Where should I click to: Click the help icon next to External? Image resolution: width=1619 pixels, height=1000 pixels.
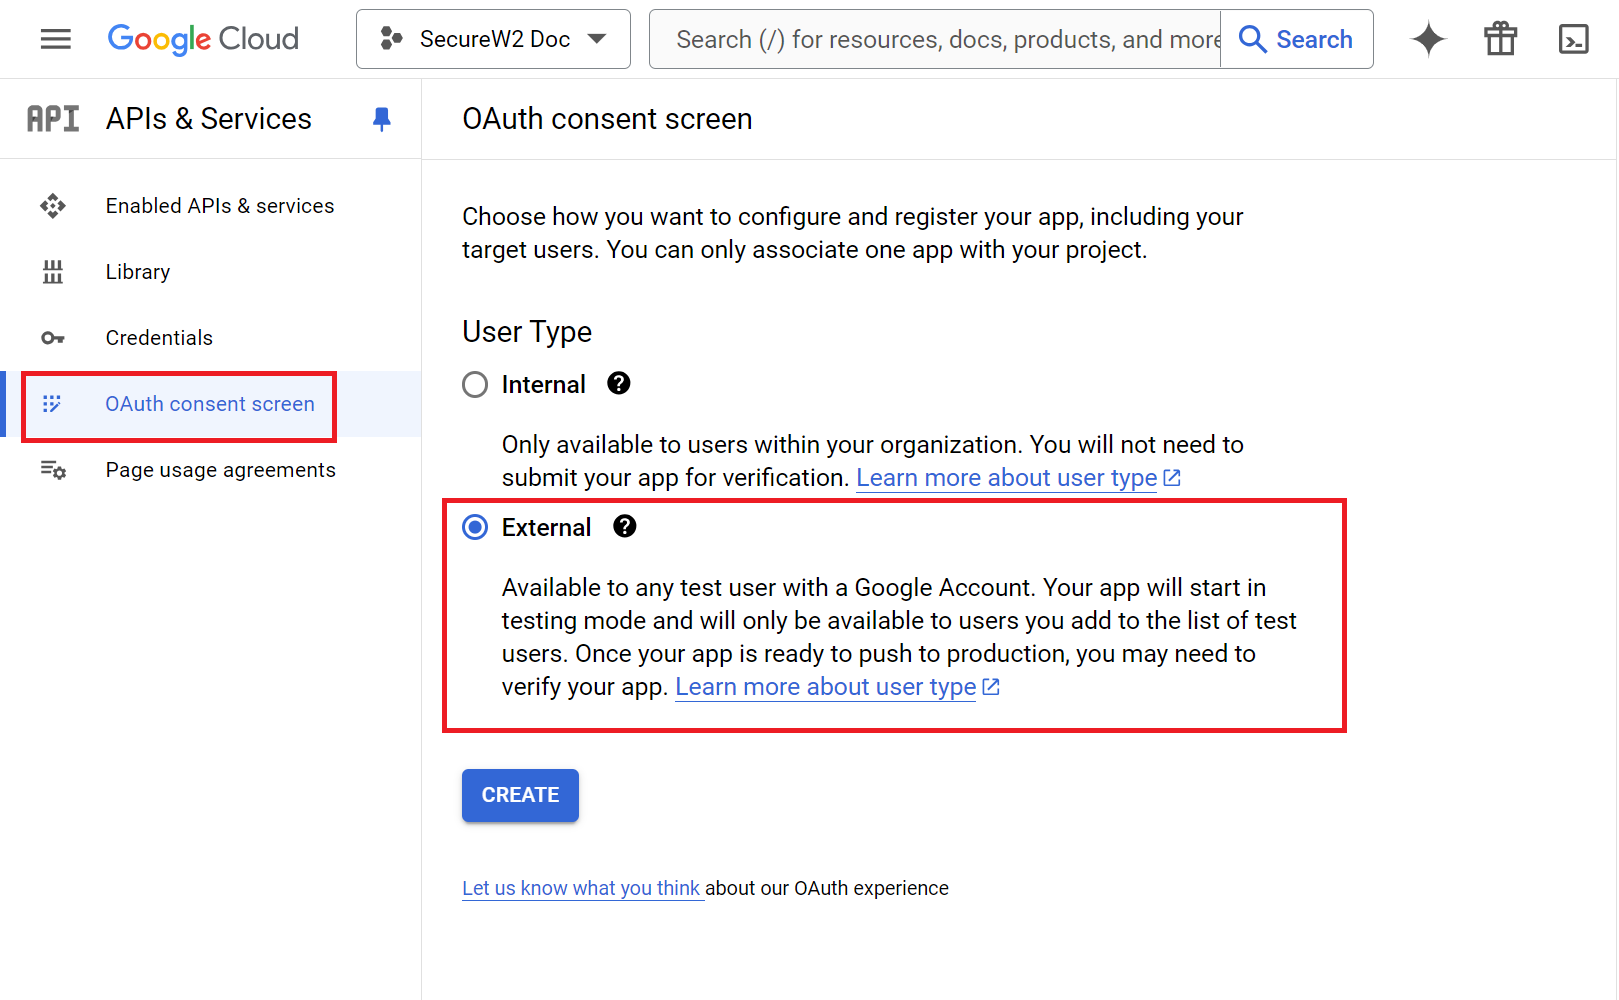(625, 527)
